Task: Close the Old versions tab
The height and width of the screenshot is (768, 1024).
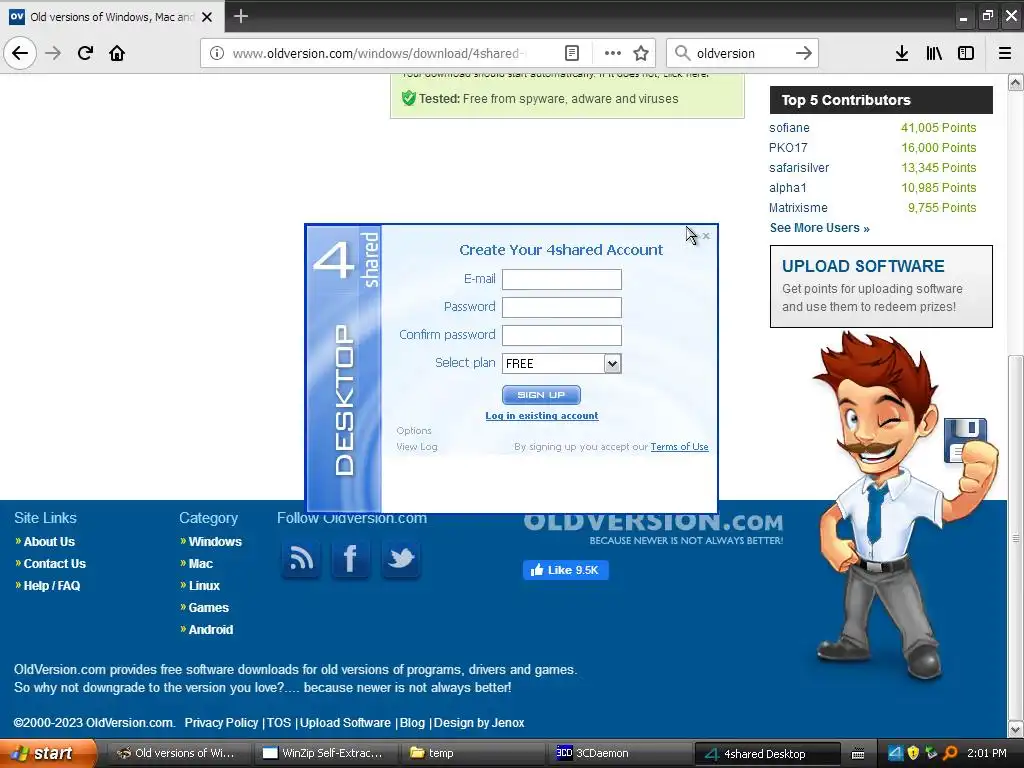Action: pos(207,17)
